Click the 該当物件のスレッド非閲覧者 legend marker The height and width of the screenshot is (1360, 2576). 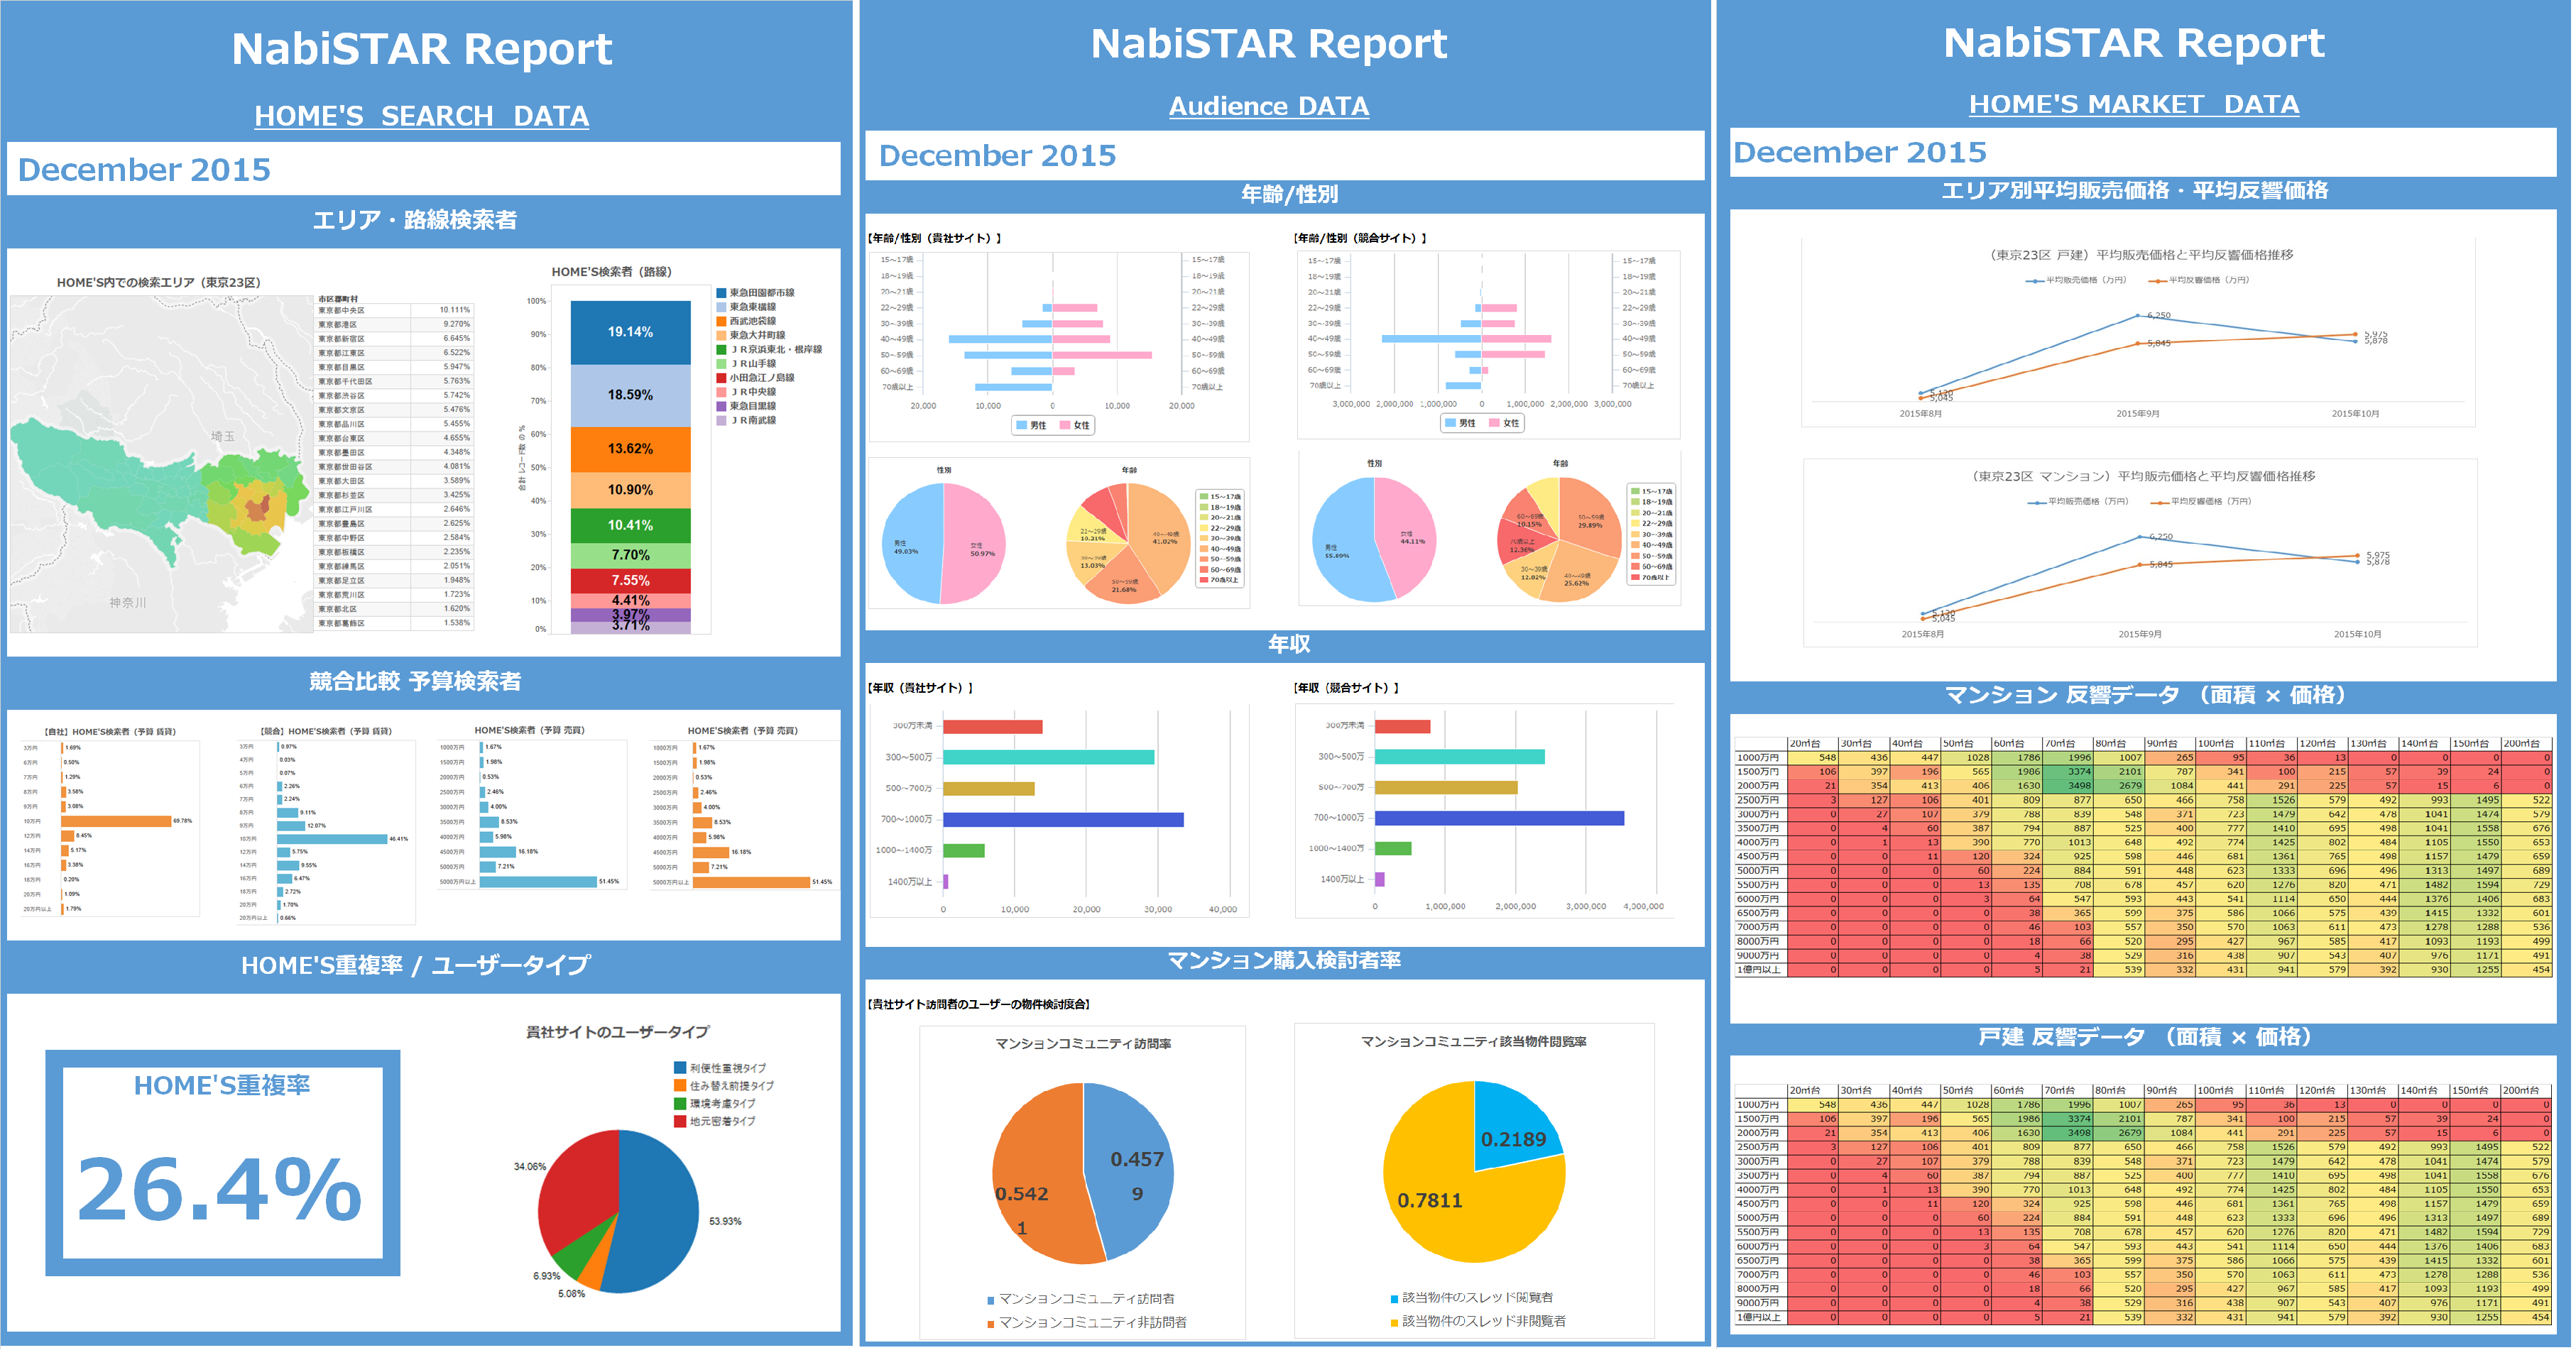click(1394, 1322)
